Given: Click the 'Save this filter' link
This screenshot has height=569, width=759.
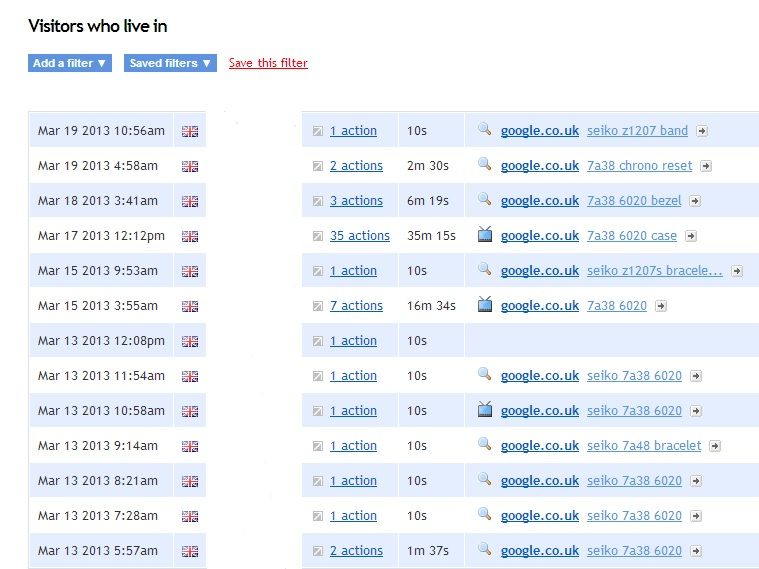Looking at the screenshot, I should 268,63.
